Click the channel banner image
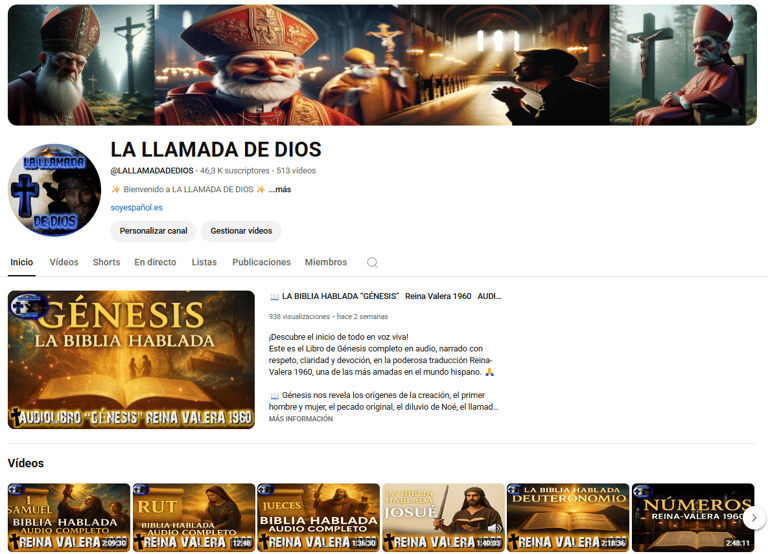The width and height of the screenshot is (768, 554). [x=382, y=65]
